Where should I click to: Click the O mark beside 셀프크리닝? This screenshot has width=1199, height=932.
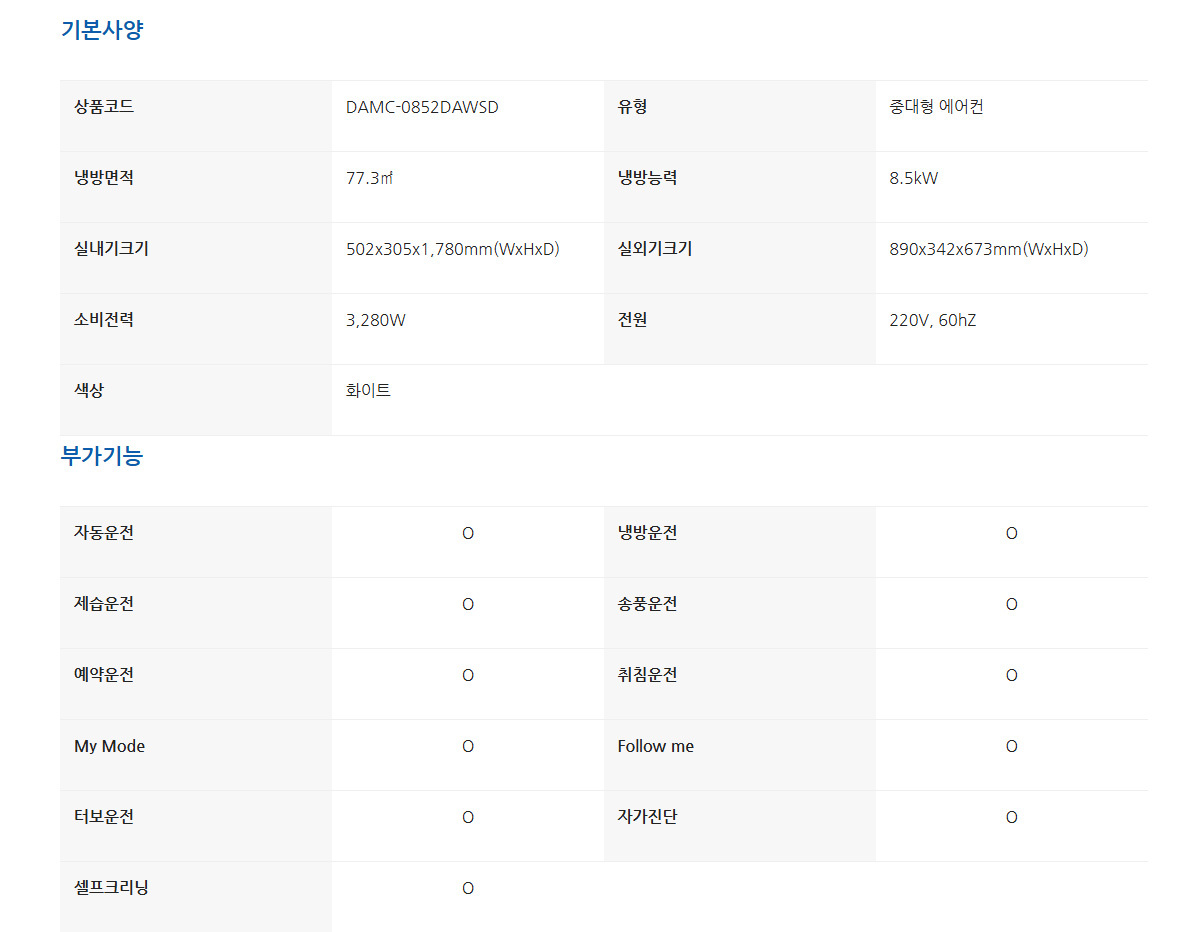point(468,889)
